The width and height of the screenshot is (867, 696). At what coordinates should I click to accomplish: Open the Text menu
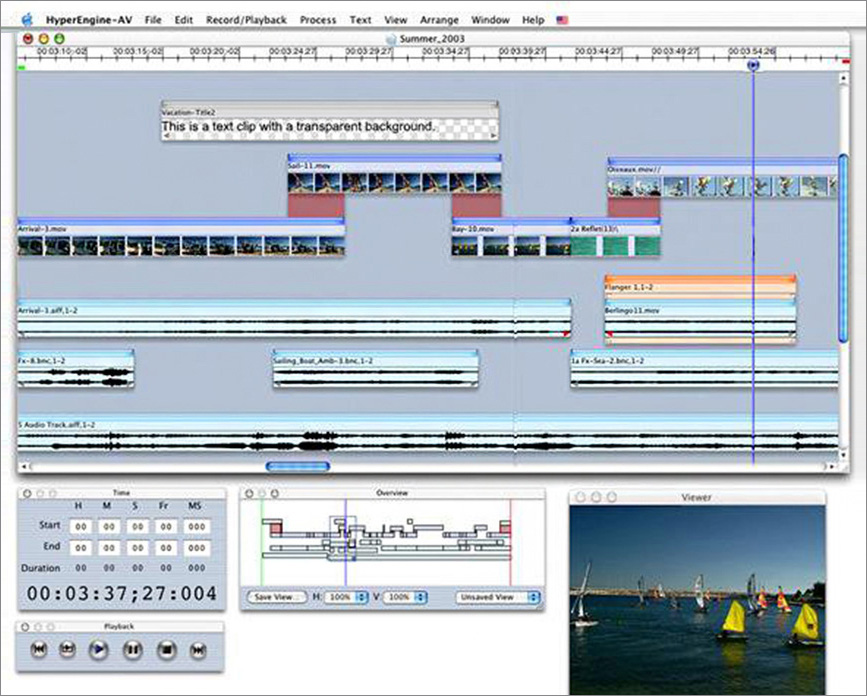(x=361, y=20)
